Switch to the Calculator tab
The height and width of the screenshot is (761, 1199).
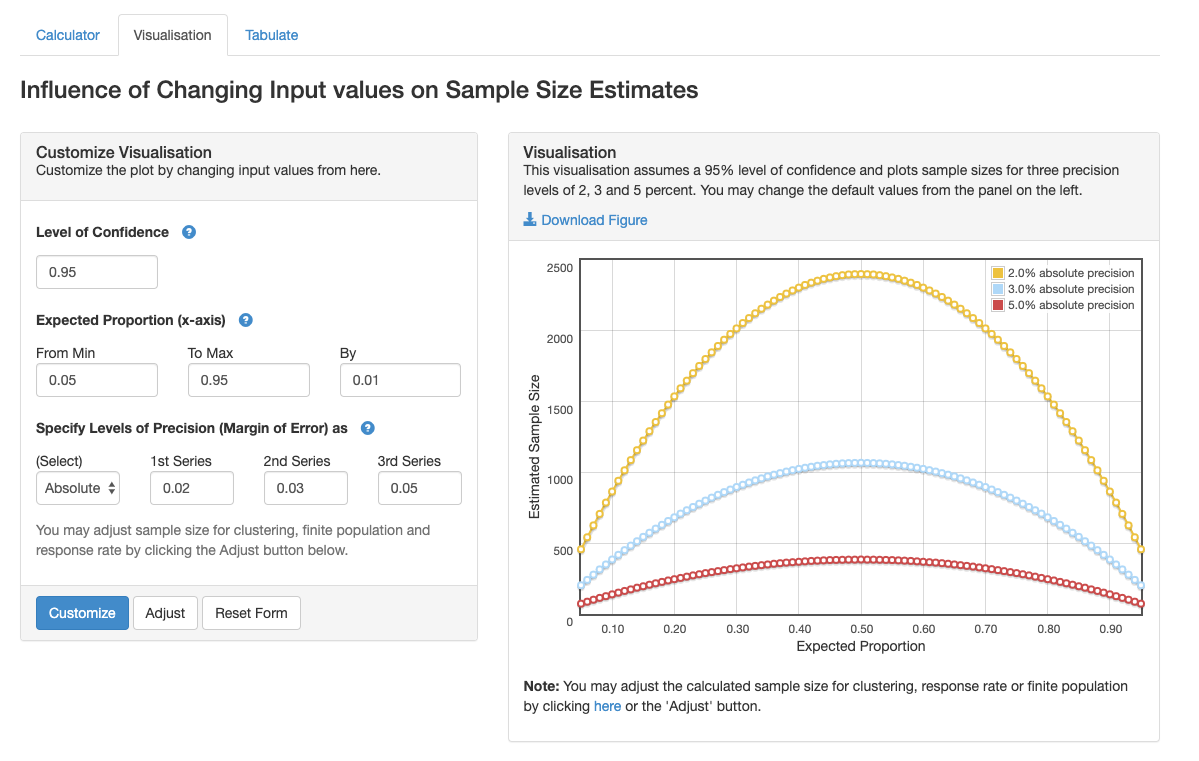coord(67,34)
